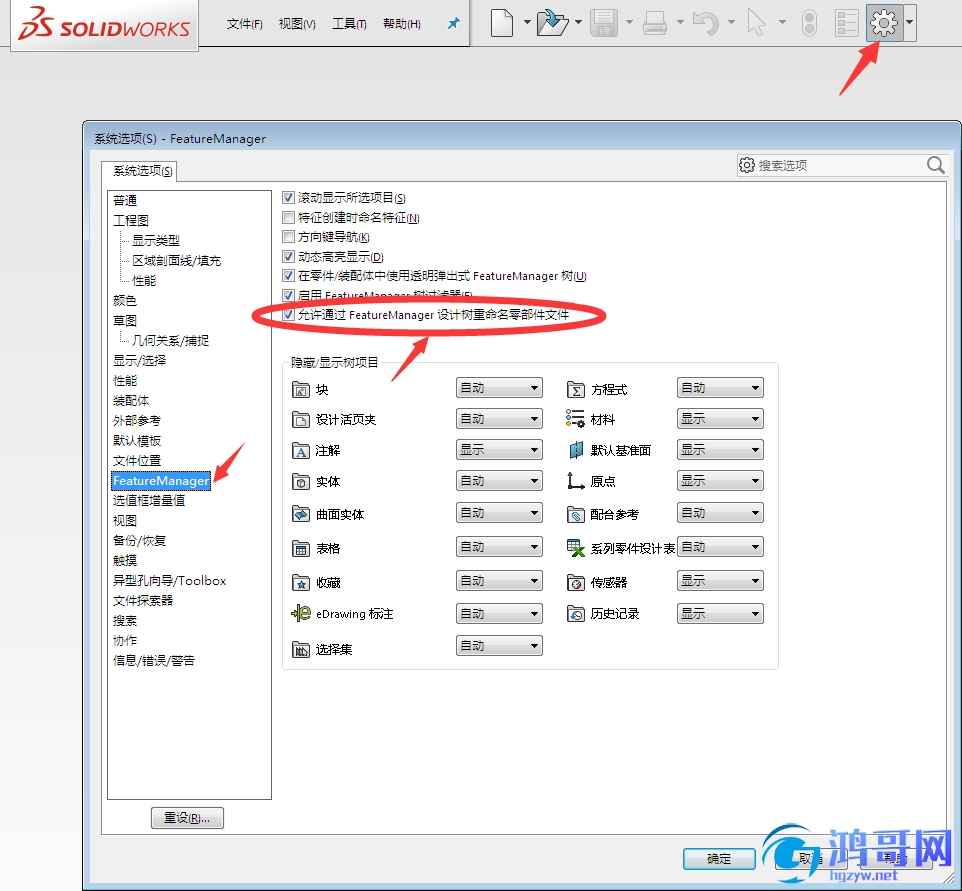Click the 收藏 favorites icon
The image size is (962, 891).
click(x=301, y=582)
